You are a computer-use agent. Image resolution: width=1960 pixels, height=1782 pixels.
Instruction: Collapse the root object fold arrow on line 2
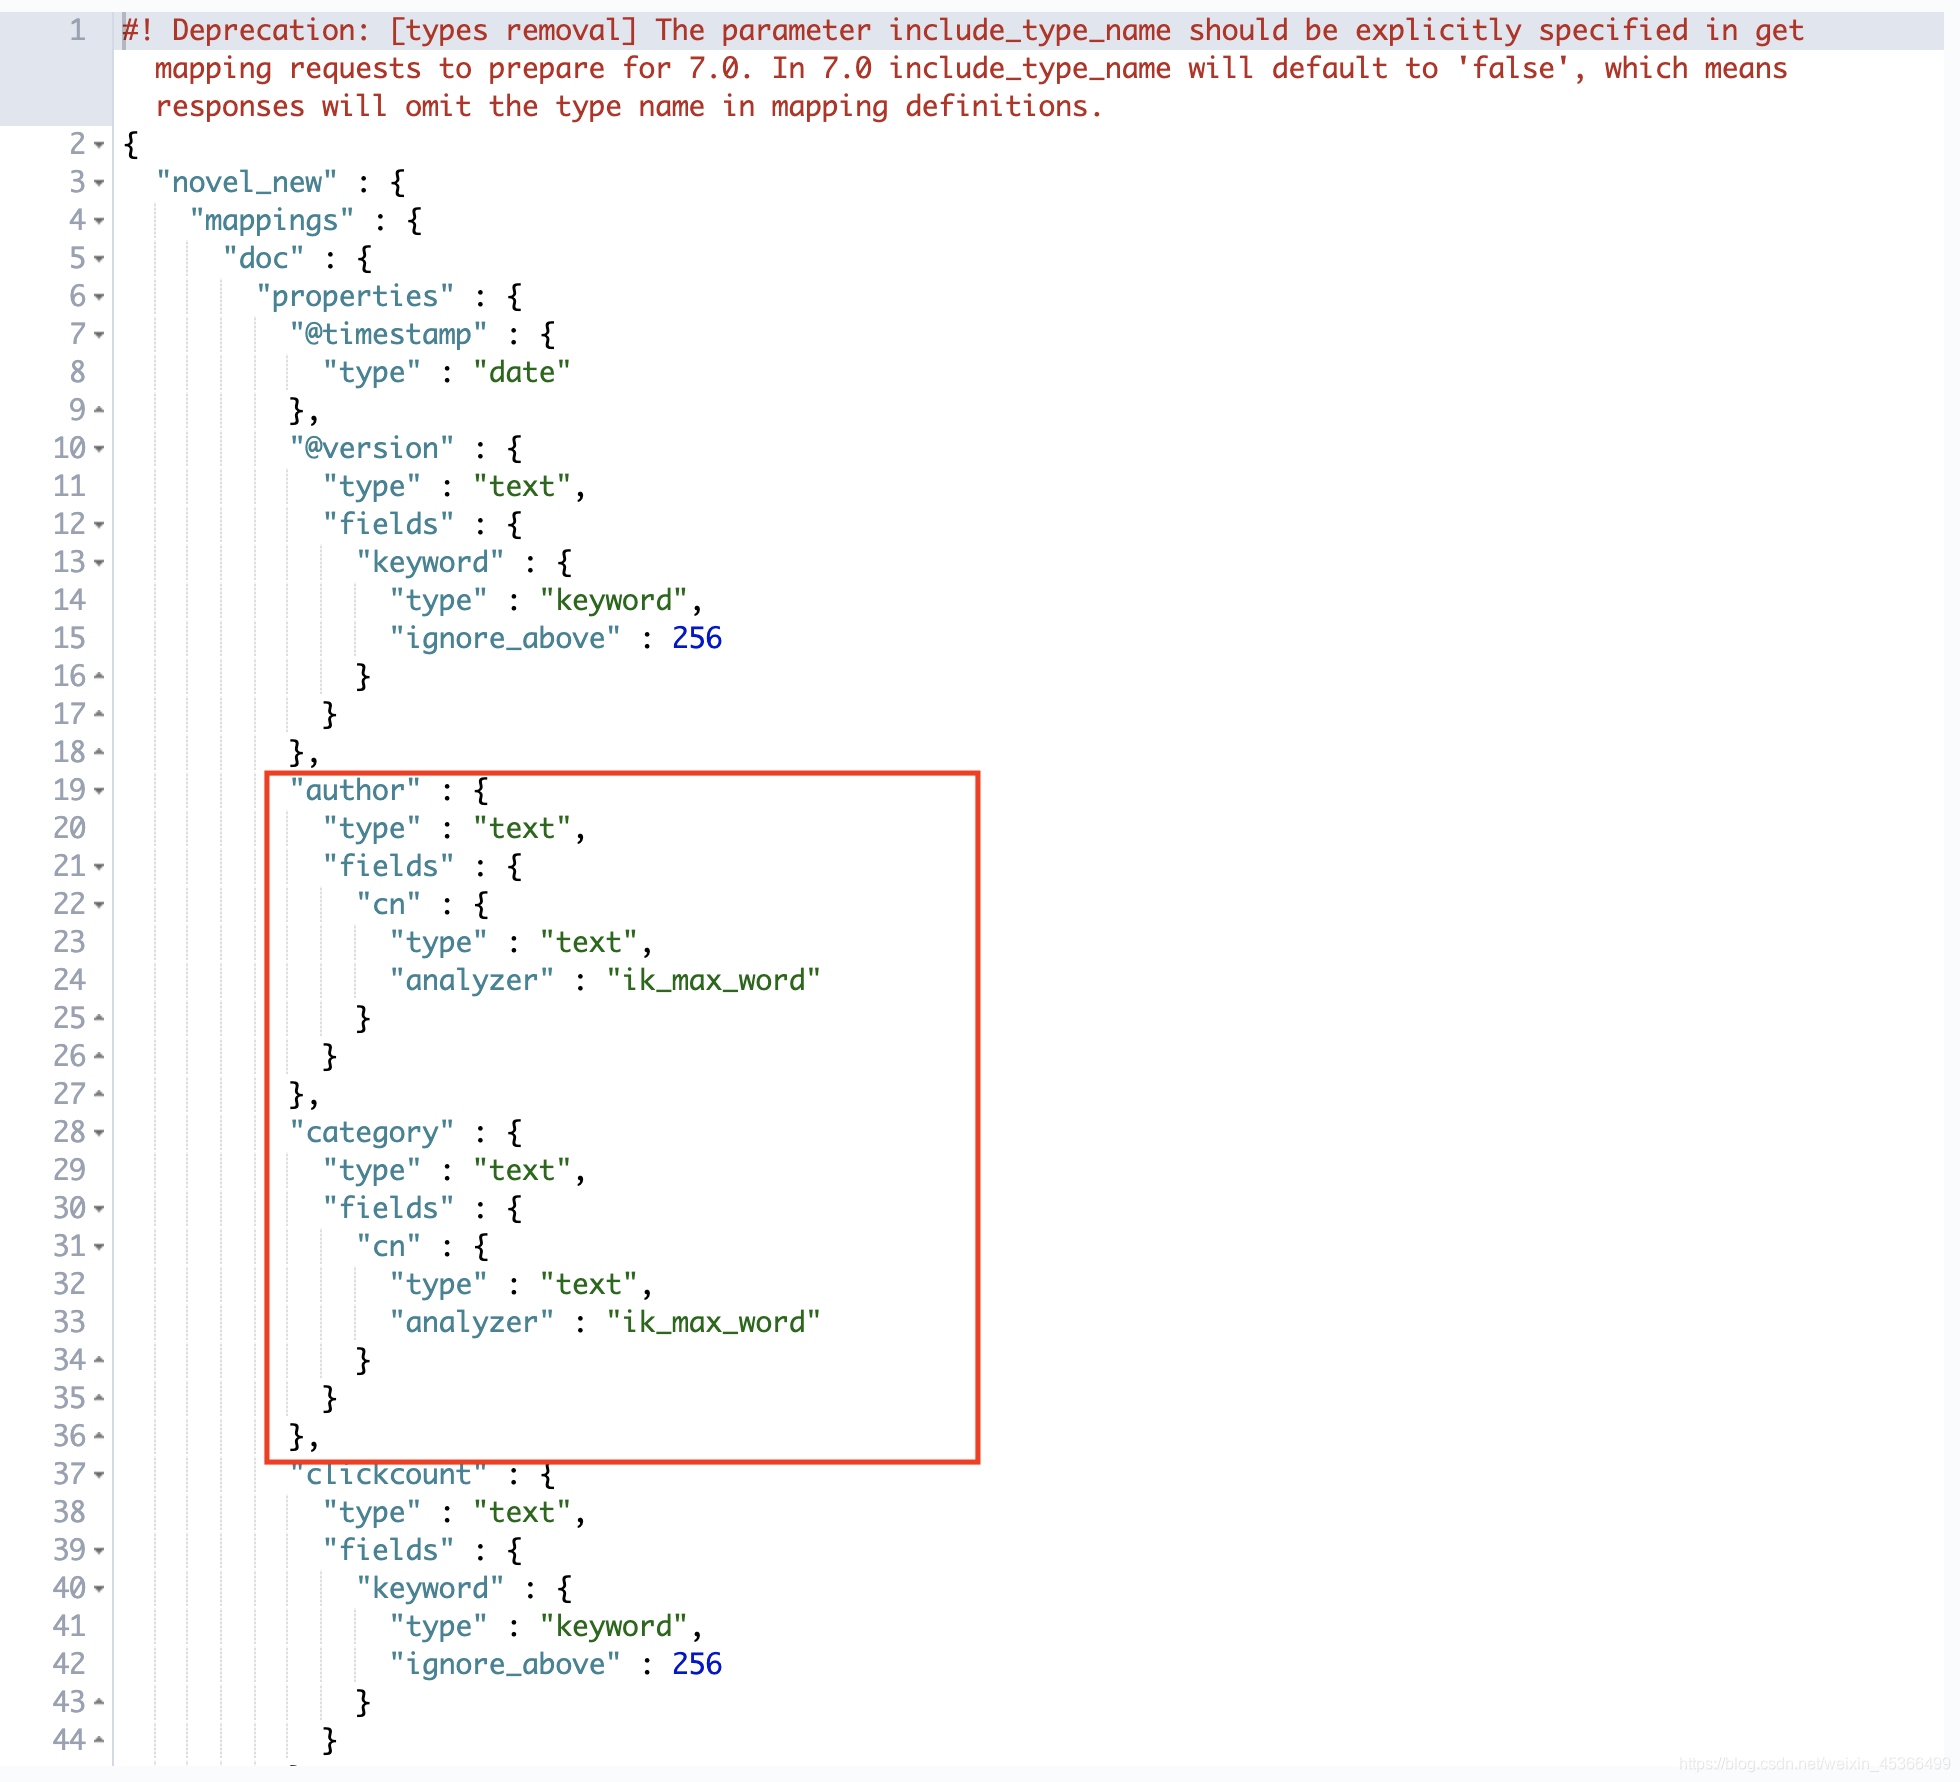[99, 145]
